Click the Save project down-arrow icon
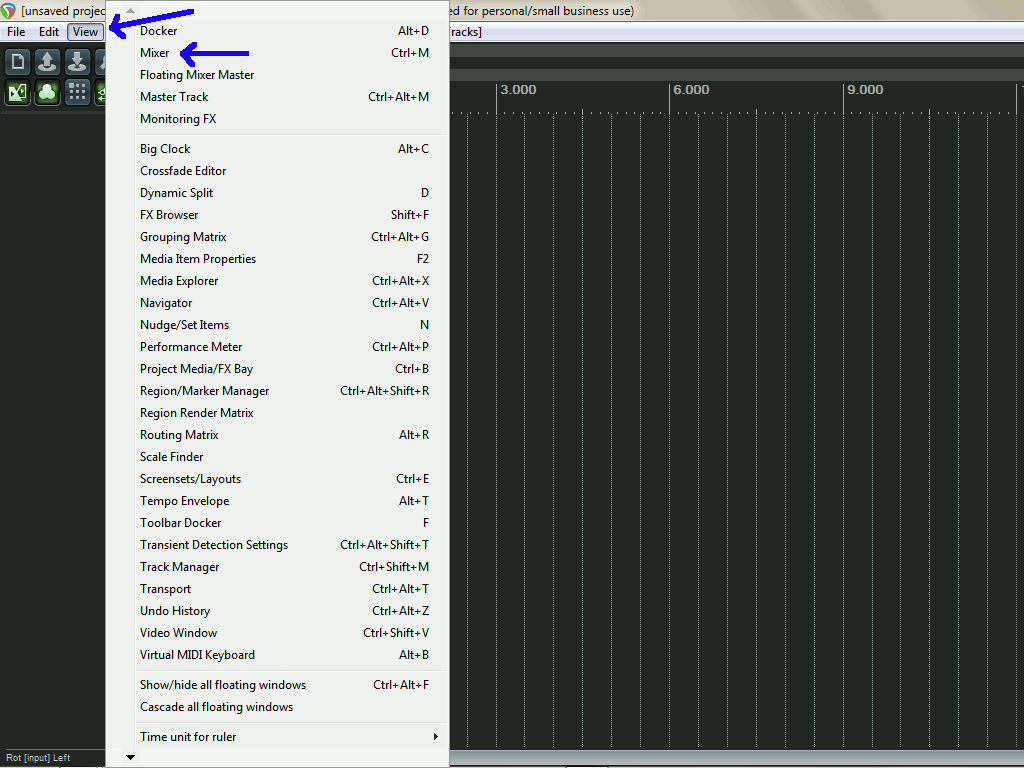This screenshot has height=768, width=1024. [x=77, y=62]
